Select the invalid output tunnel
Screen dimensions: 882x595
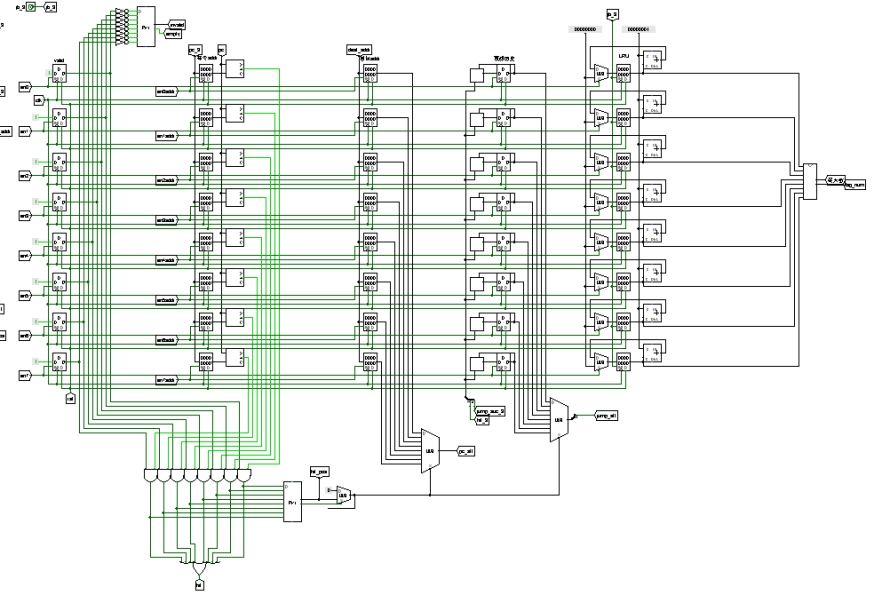pos(177,25)
